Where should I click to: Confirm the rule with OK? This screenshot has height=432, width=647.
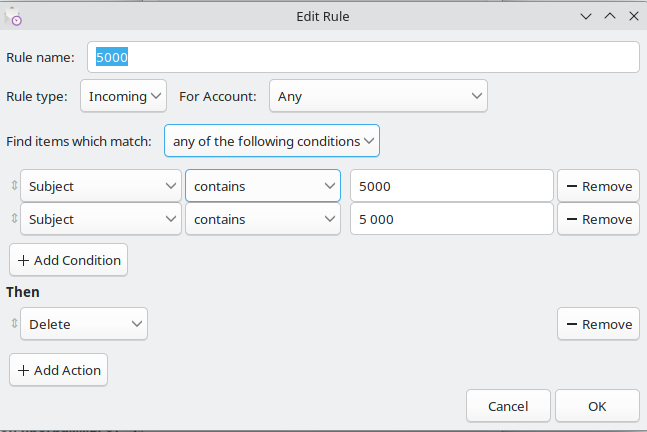[x=597, y=406]
